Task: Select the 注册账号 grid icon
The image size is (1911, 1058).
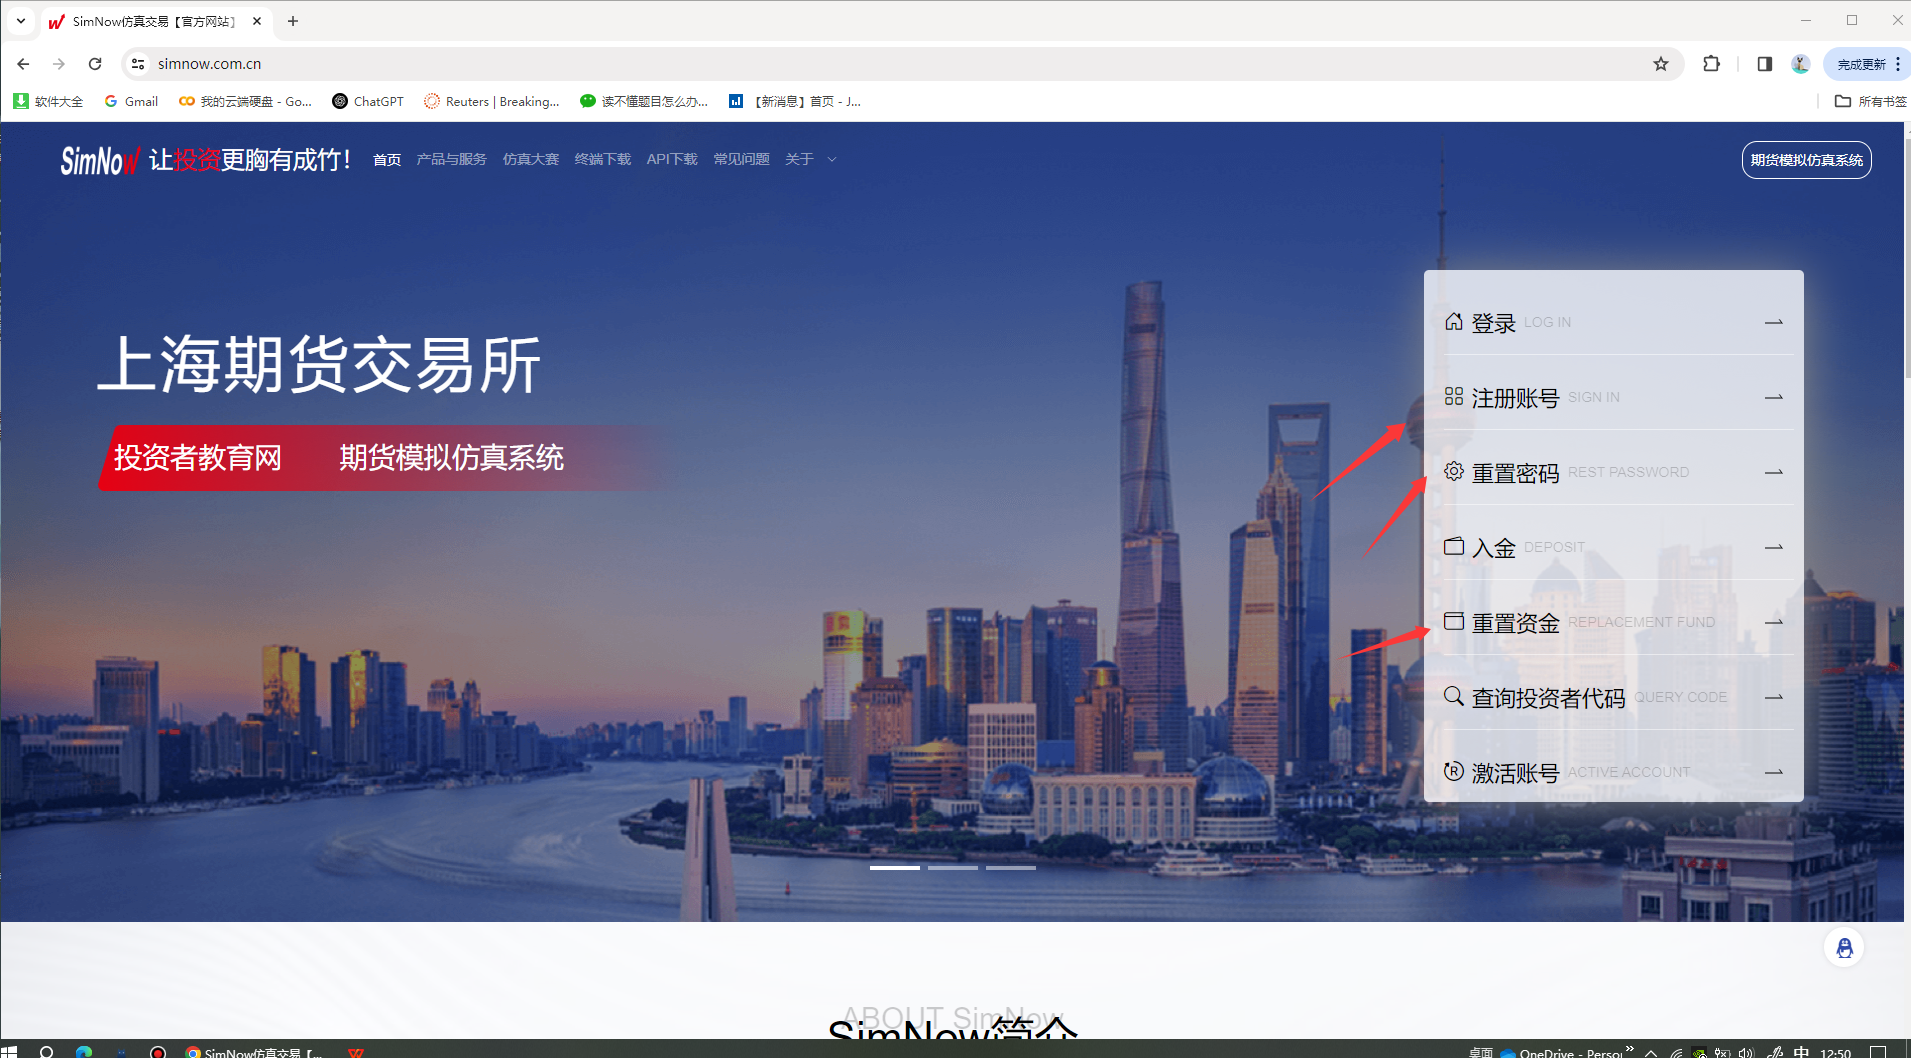Action: (1455, 396)
